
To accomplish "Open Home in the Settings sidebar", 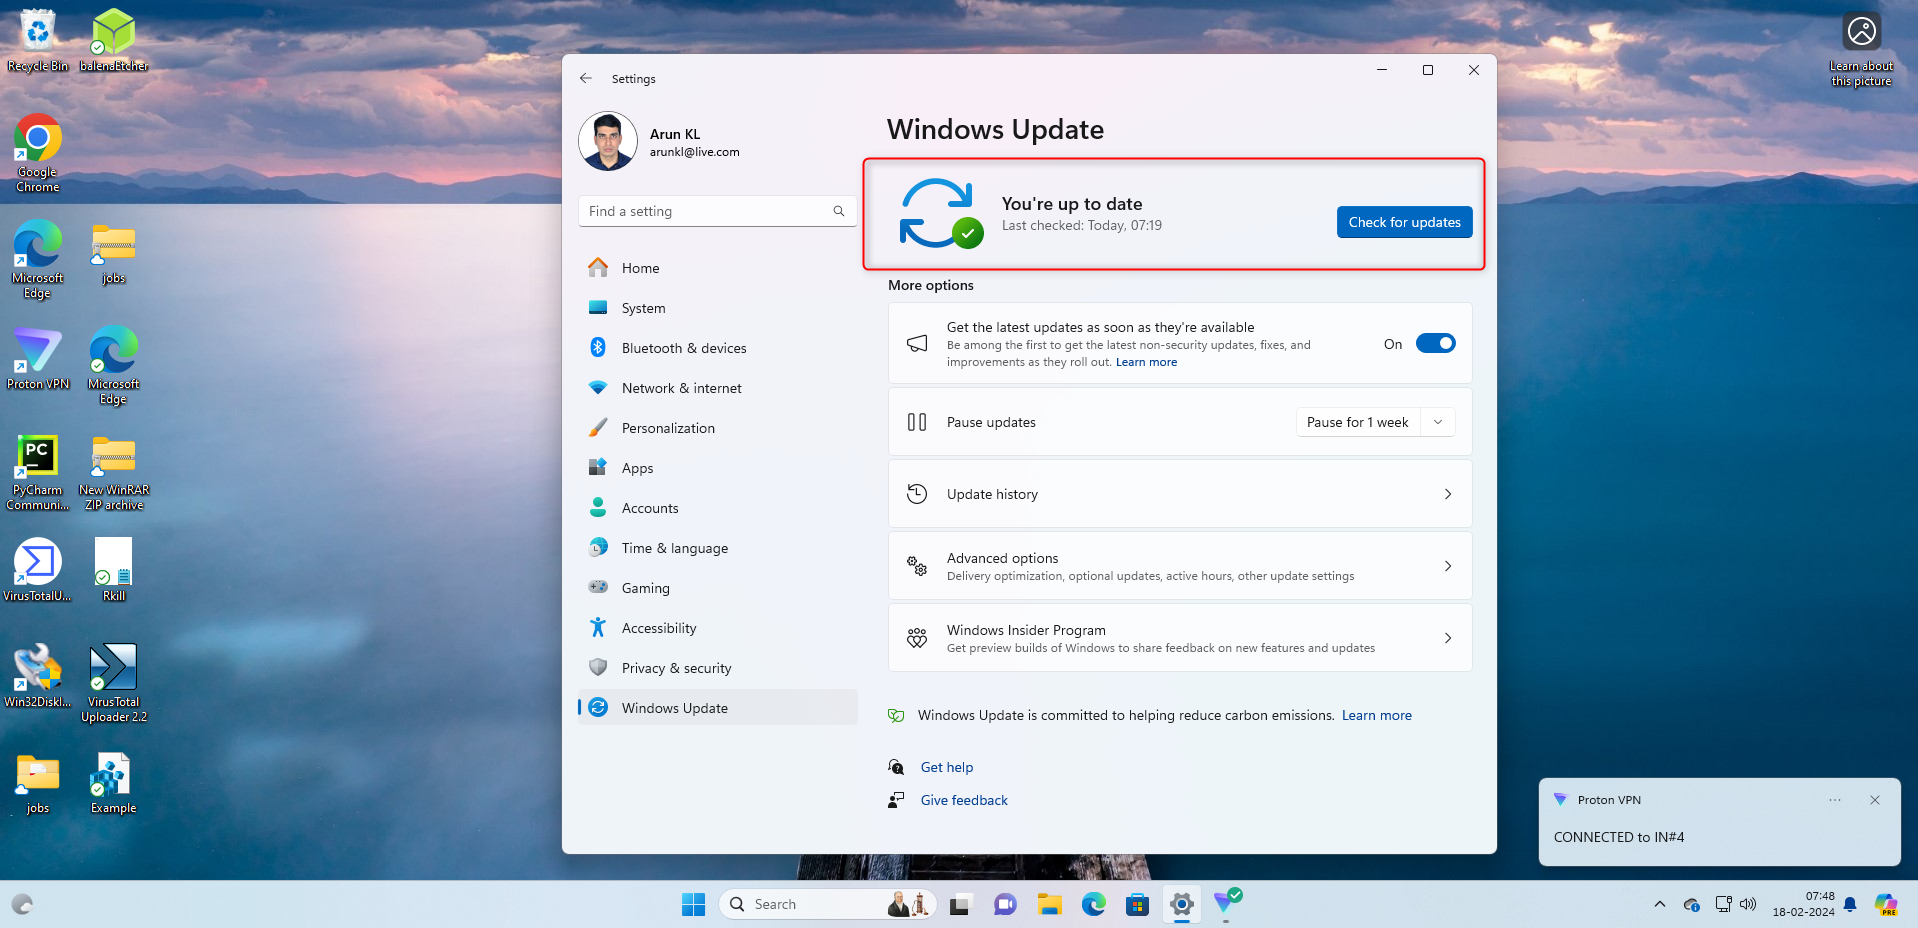I will click(717, 268).
